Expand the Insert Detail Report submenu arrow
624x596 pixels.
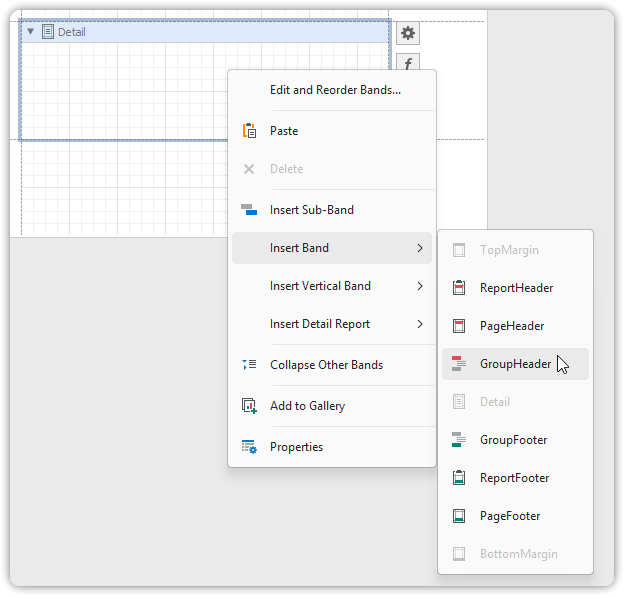tap(420, 324)
